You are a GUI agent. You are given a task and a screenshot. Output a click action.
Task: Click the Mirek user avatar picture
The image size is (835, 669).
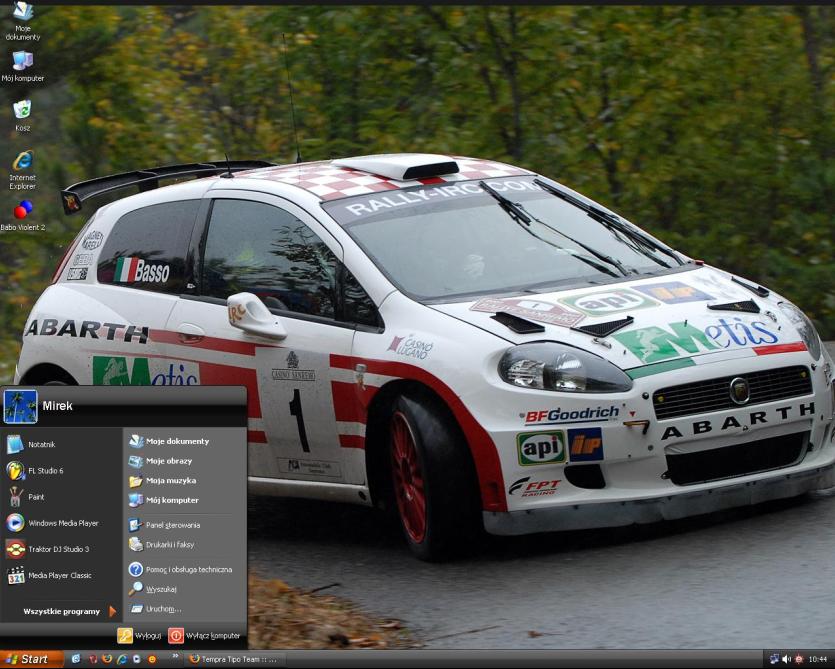(20, 406)
